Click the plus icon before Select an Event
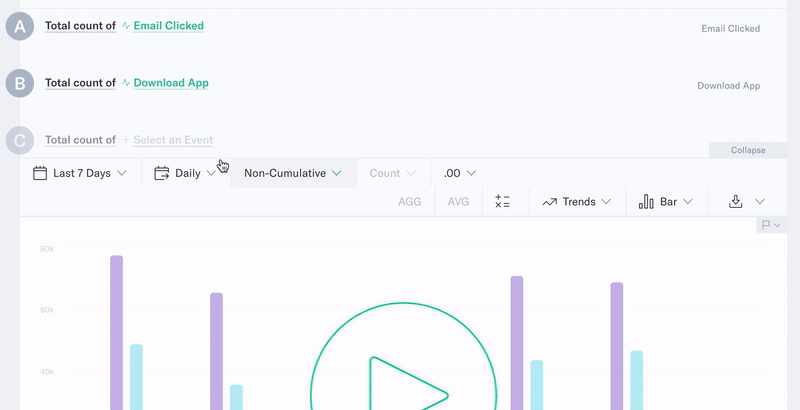This screenshot has height=410, width=800. point(126,140)
